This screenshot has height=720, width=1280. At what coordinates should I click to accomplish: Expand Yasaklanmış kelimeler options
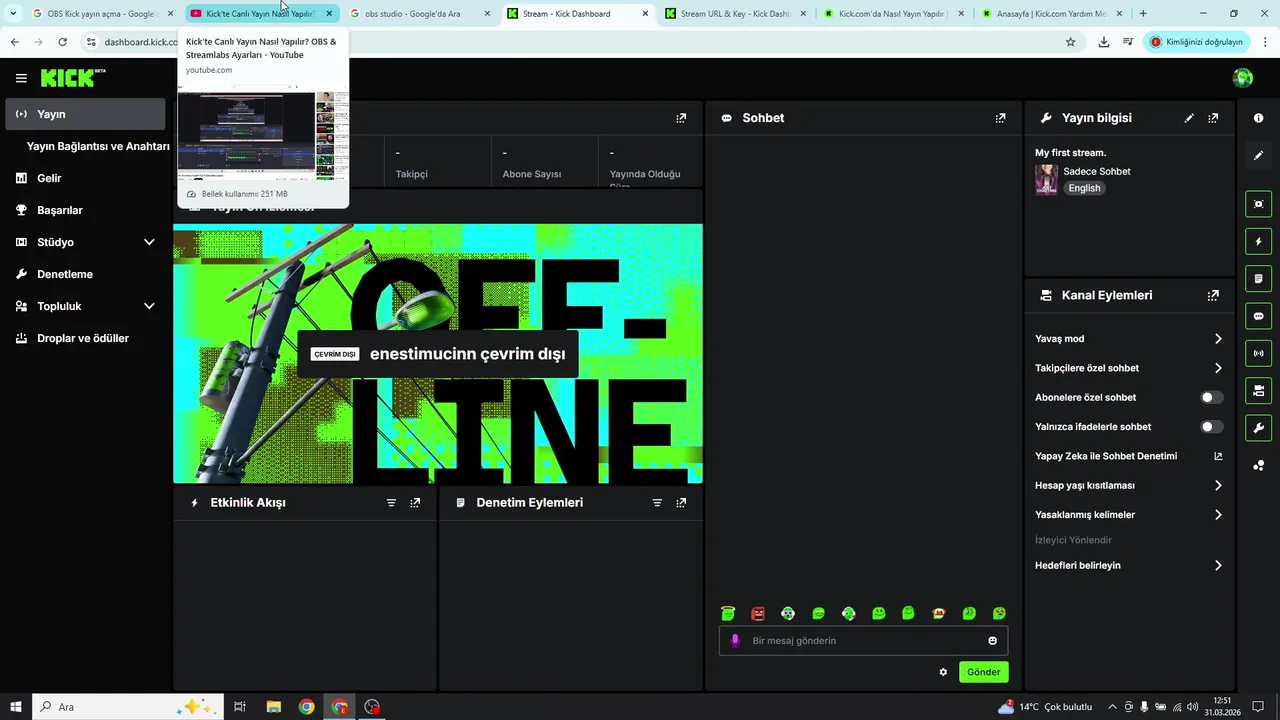point(1218,515)
